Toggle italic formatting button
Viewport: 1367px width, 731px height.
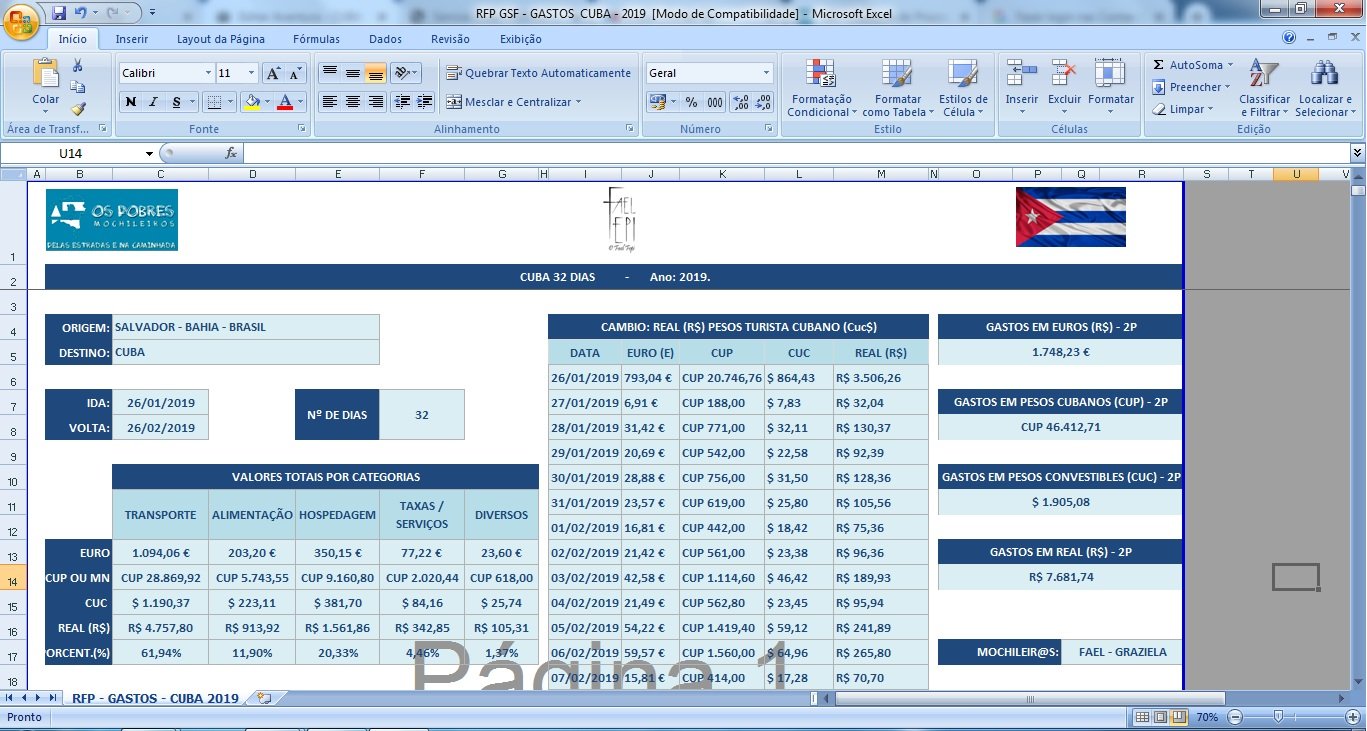click(153, 102)
